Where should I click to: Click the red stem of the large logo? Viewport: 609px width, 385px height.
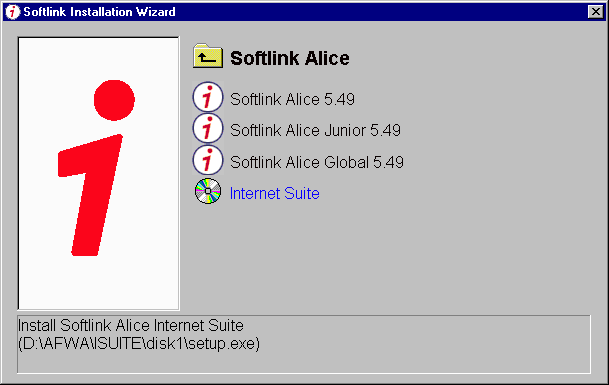91,195
